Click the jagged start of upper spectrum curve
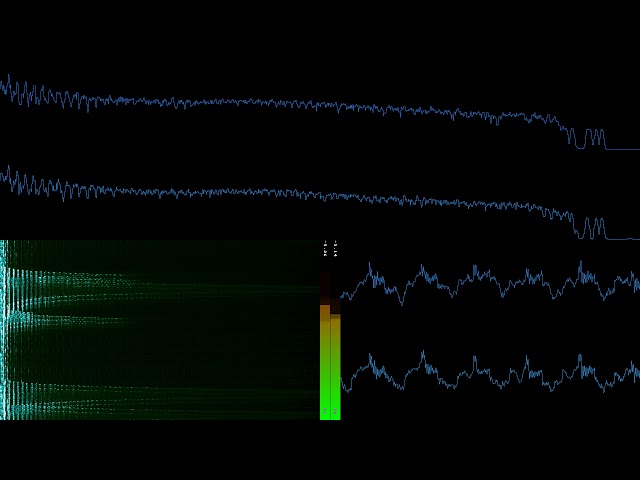Viewport: 640px width, 480px height. [x=20, y=94]
